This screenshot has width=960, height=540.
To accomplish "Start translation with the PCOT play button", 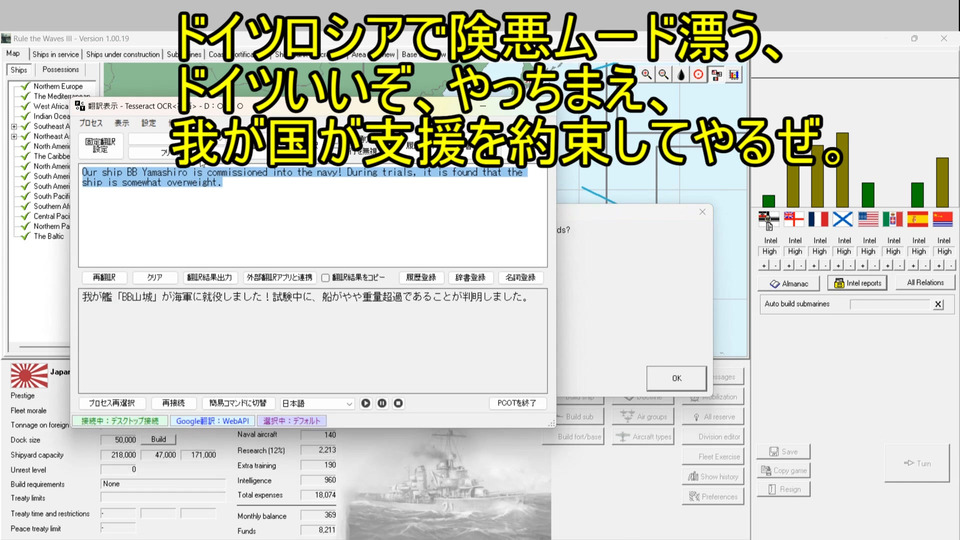I will 366,403.
